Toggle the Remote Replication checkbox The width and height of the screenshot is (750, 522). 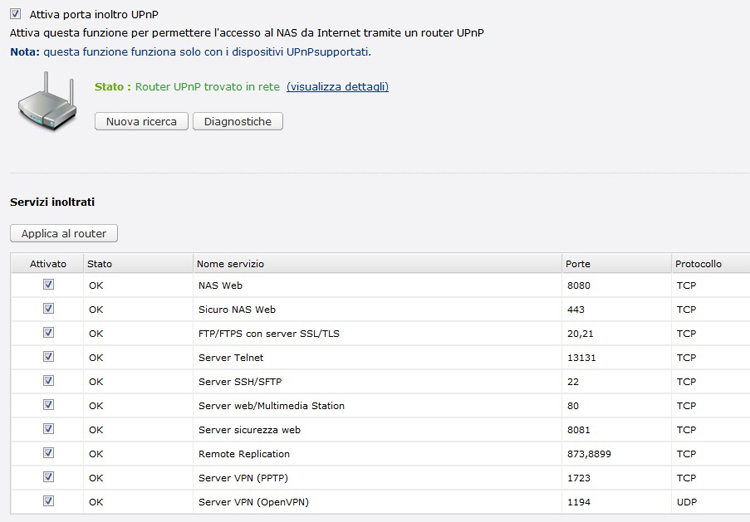pos(48,453)
